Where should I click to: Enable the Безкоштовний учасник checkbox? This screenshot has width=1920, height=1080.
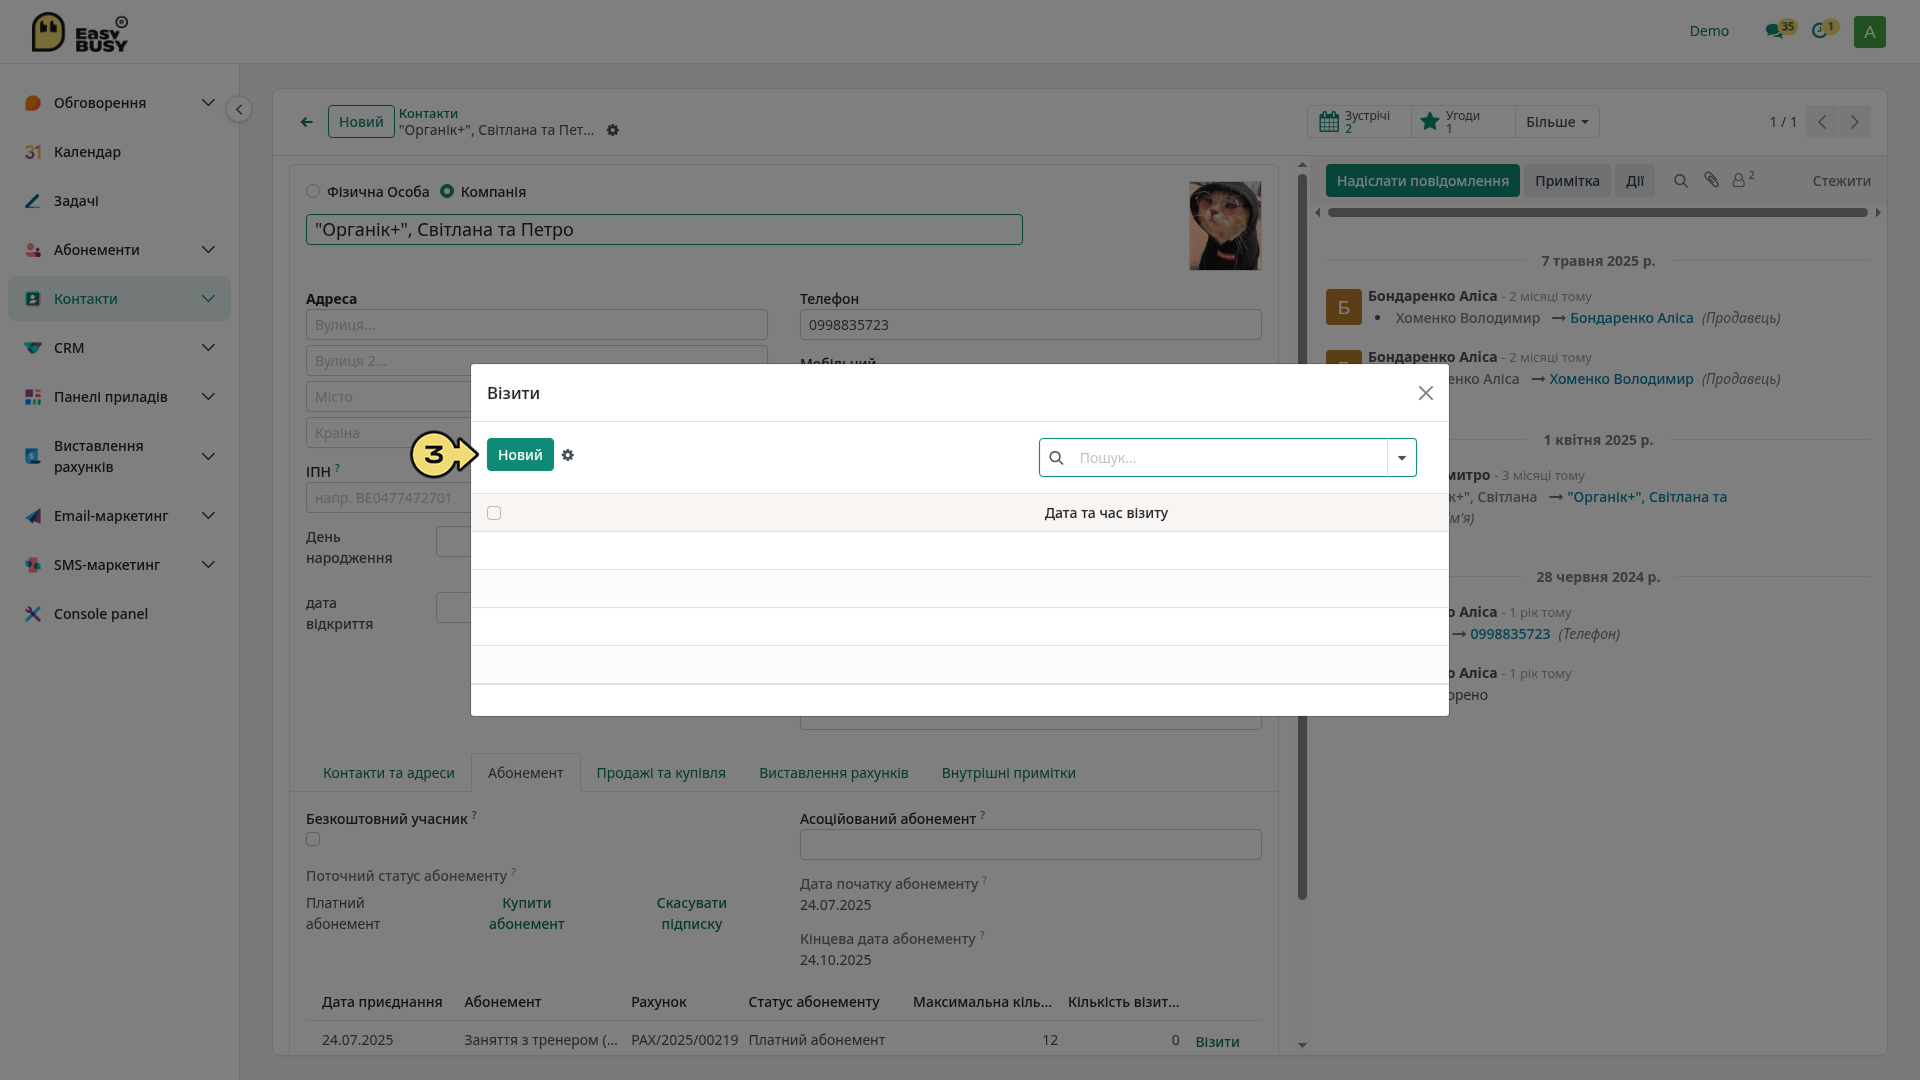(313, 840)
